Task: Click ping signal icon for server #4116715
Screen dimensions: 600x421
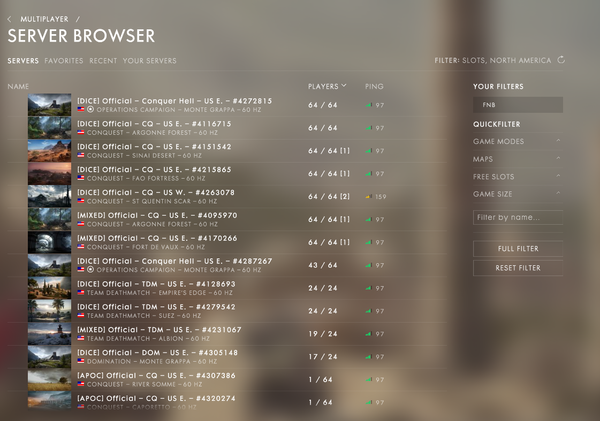Action: [x=368, y=128]
